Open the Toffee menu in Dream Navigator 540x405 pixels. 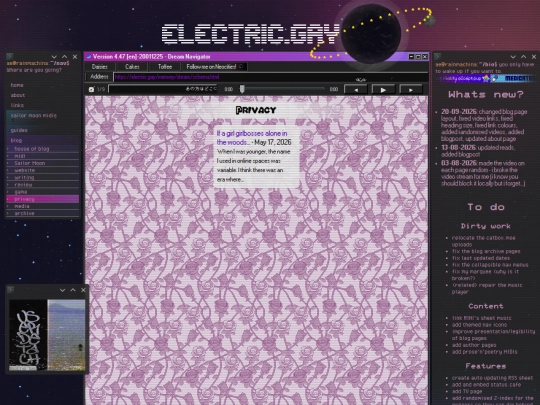pos(165,67)
